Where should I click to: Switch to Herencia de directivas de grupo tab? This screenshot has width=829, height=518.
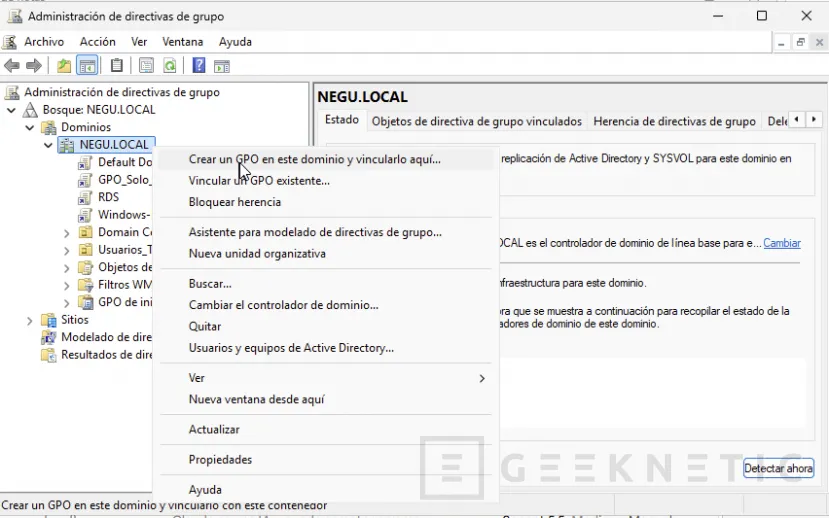click(674, 122)
